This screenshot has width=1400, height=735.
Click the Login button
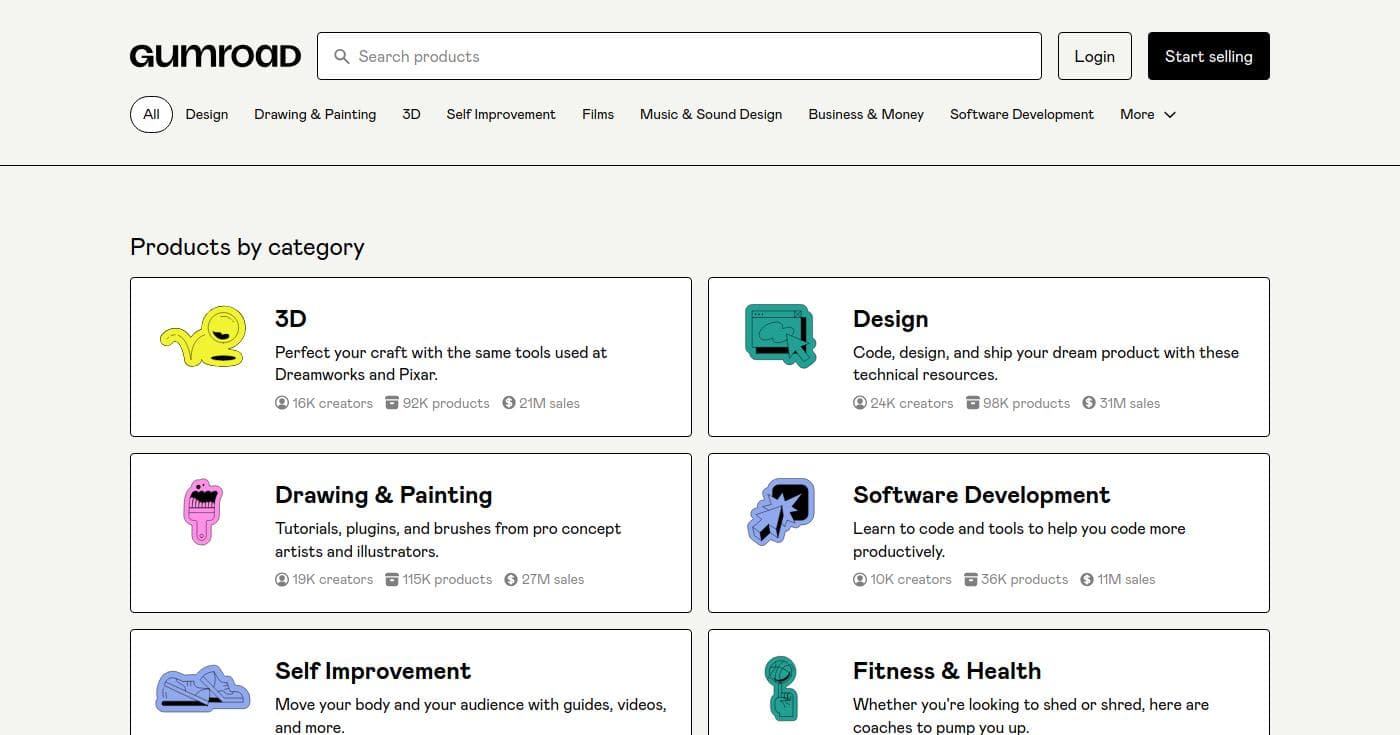click(1094, 56)
